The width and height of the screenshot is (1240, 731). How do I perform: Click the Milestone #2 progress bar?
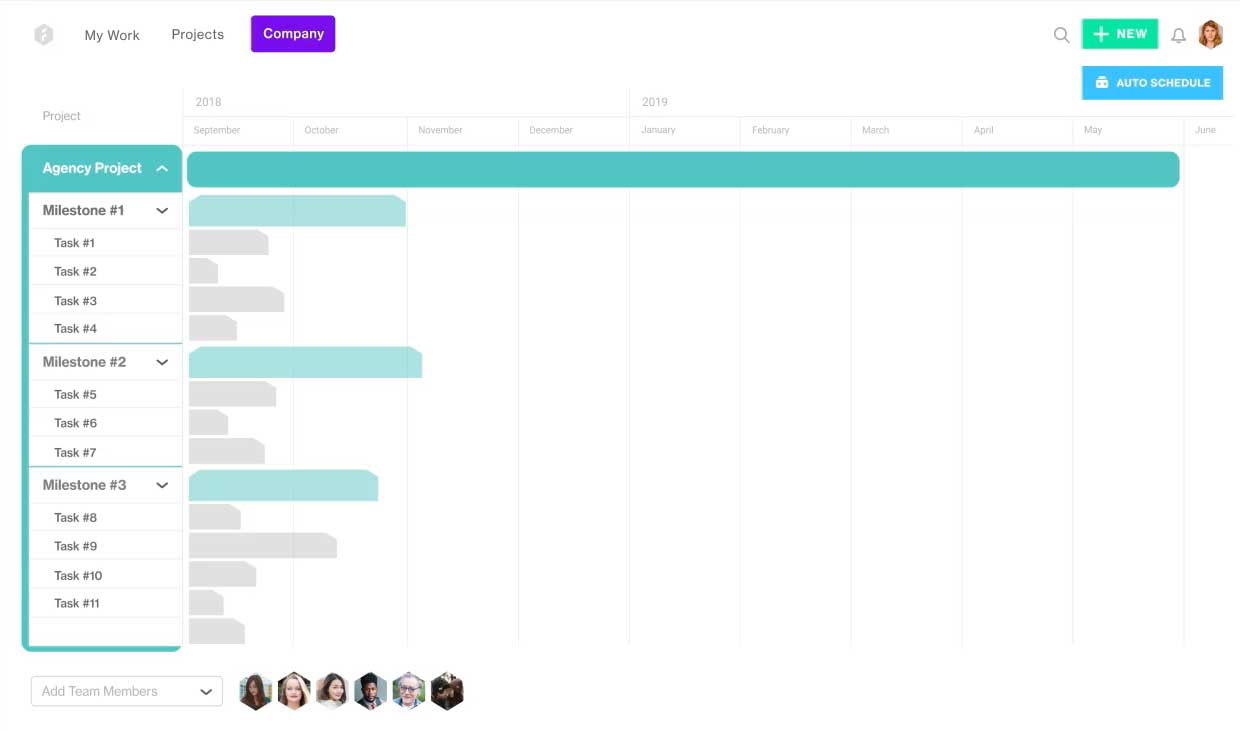point(305,362)
